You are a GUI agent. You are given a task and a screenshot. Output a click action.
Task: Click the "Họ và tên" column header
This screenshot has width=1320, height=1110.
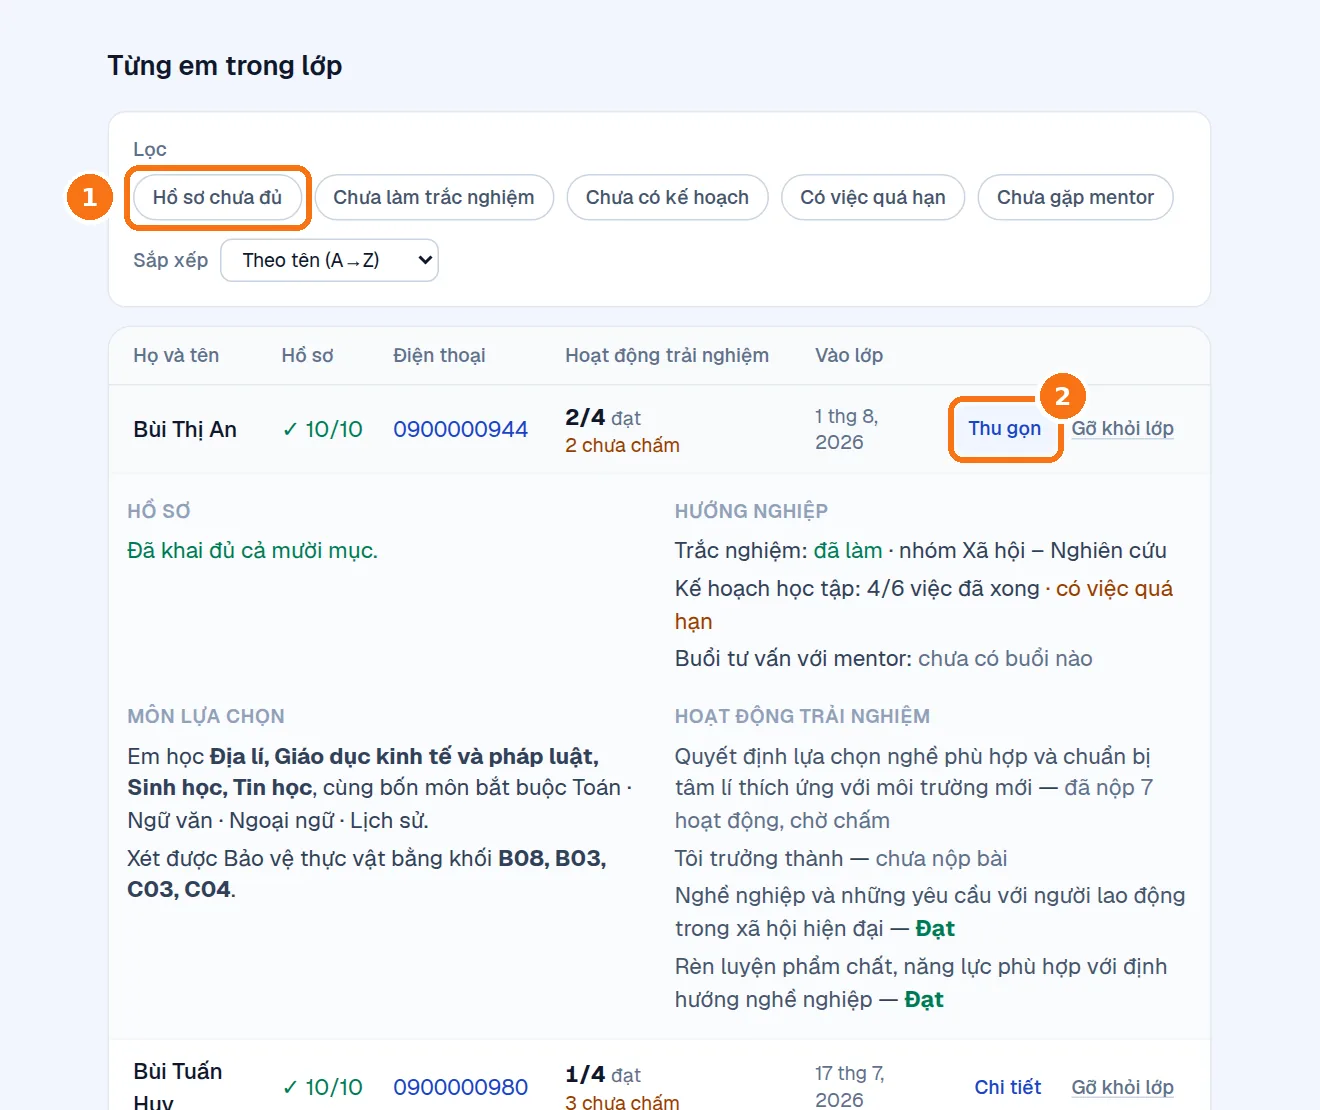click(176, 356)
